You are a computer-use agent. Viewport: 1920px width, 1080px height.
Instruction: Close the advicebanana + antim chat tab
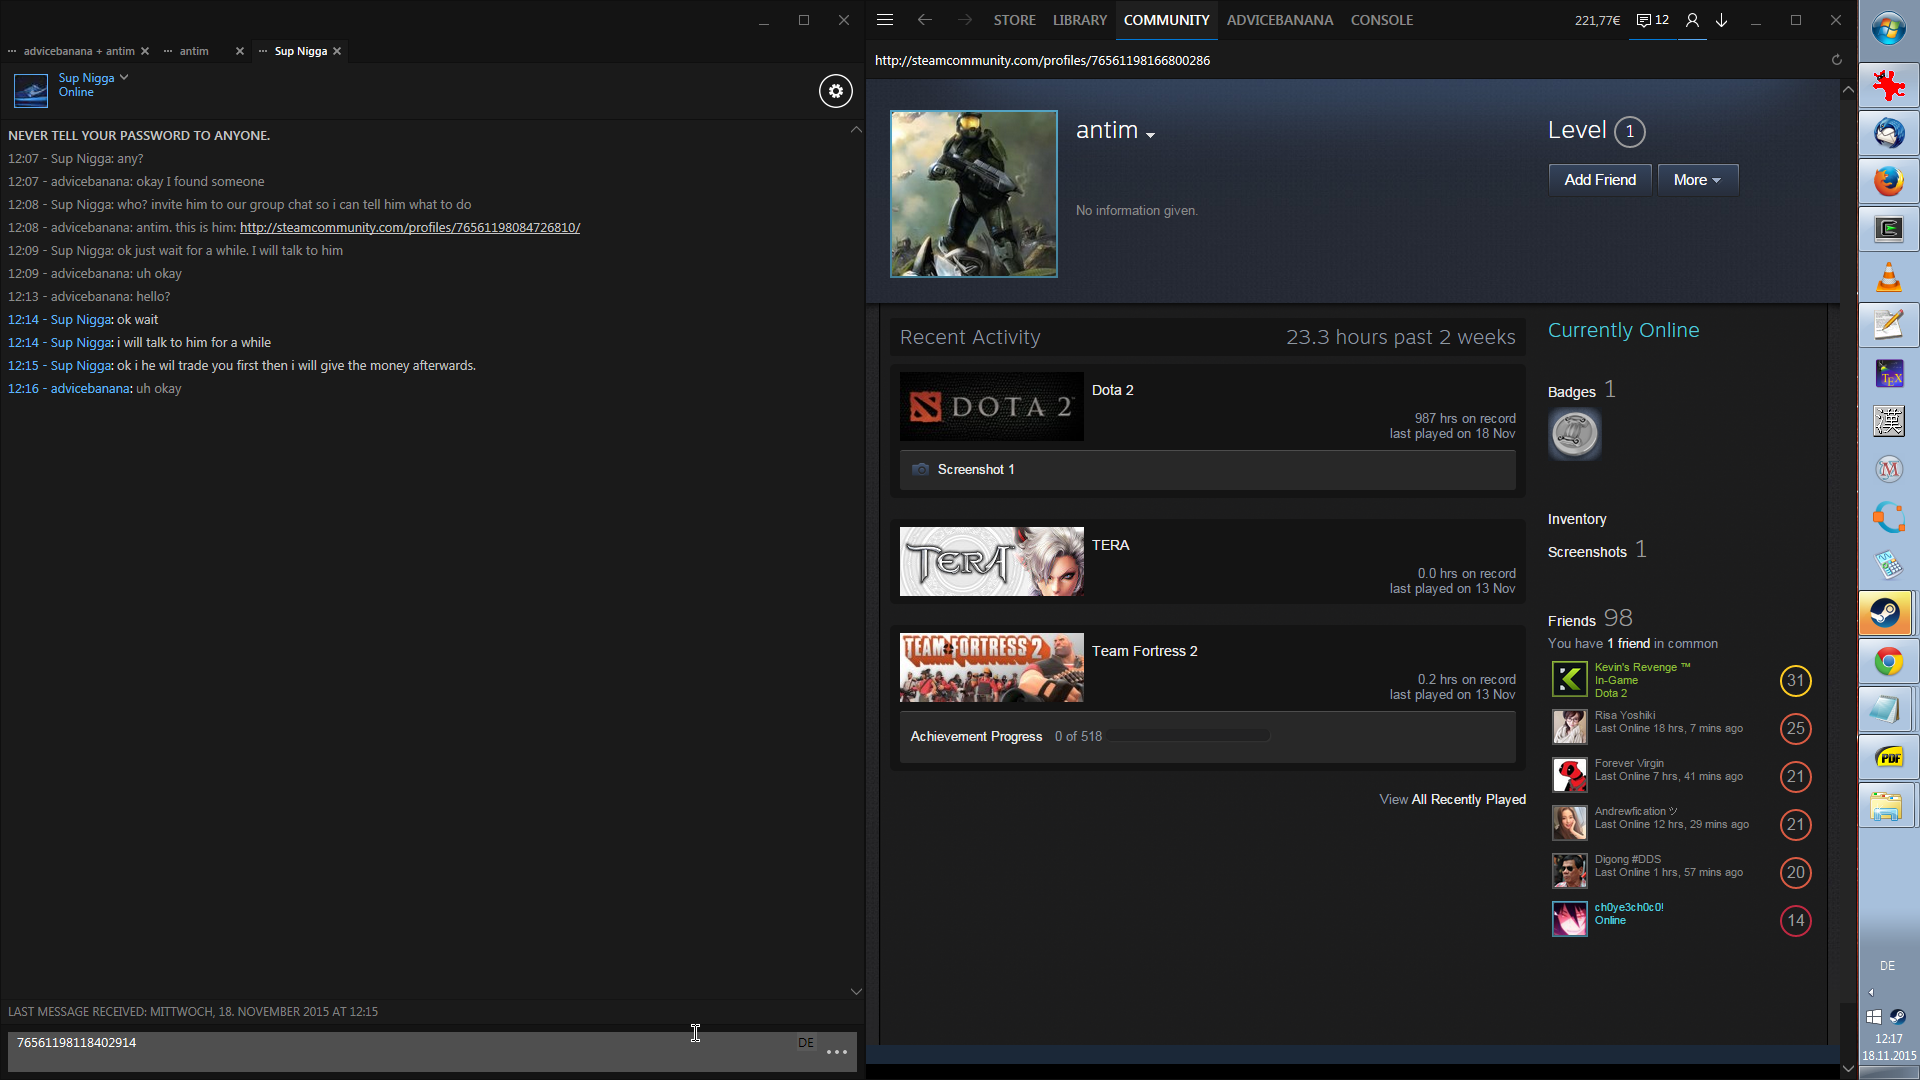point(145,51)
